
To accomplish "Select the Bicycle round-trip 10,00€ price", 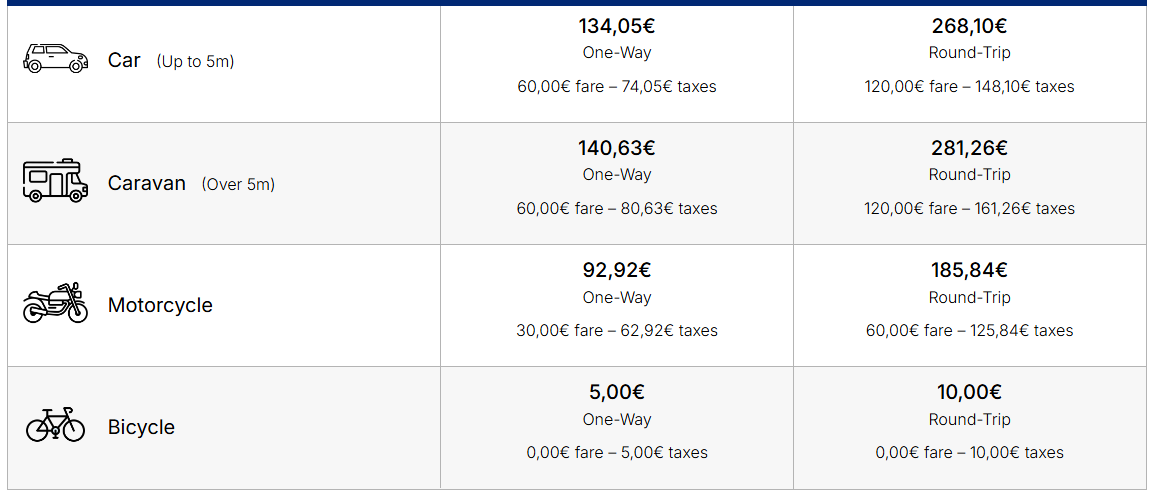I will click(969, 393).
